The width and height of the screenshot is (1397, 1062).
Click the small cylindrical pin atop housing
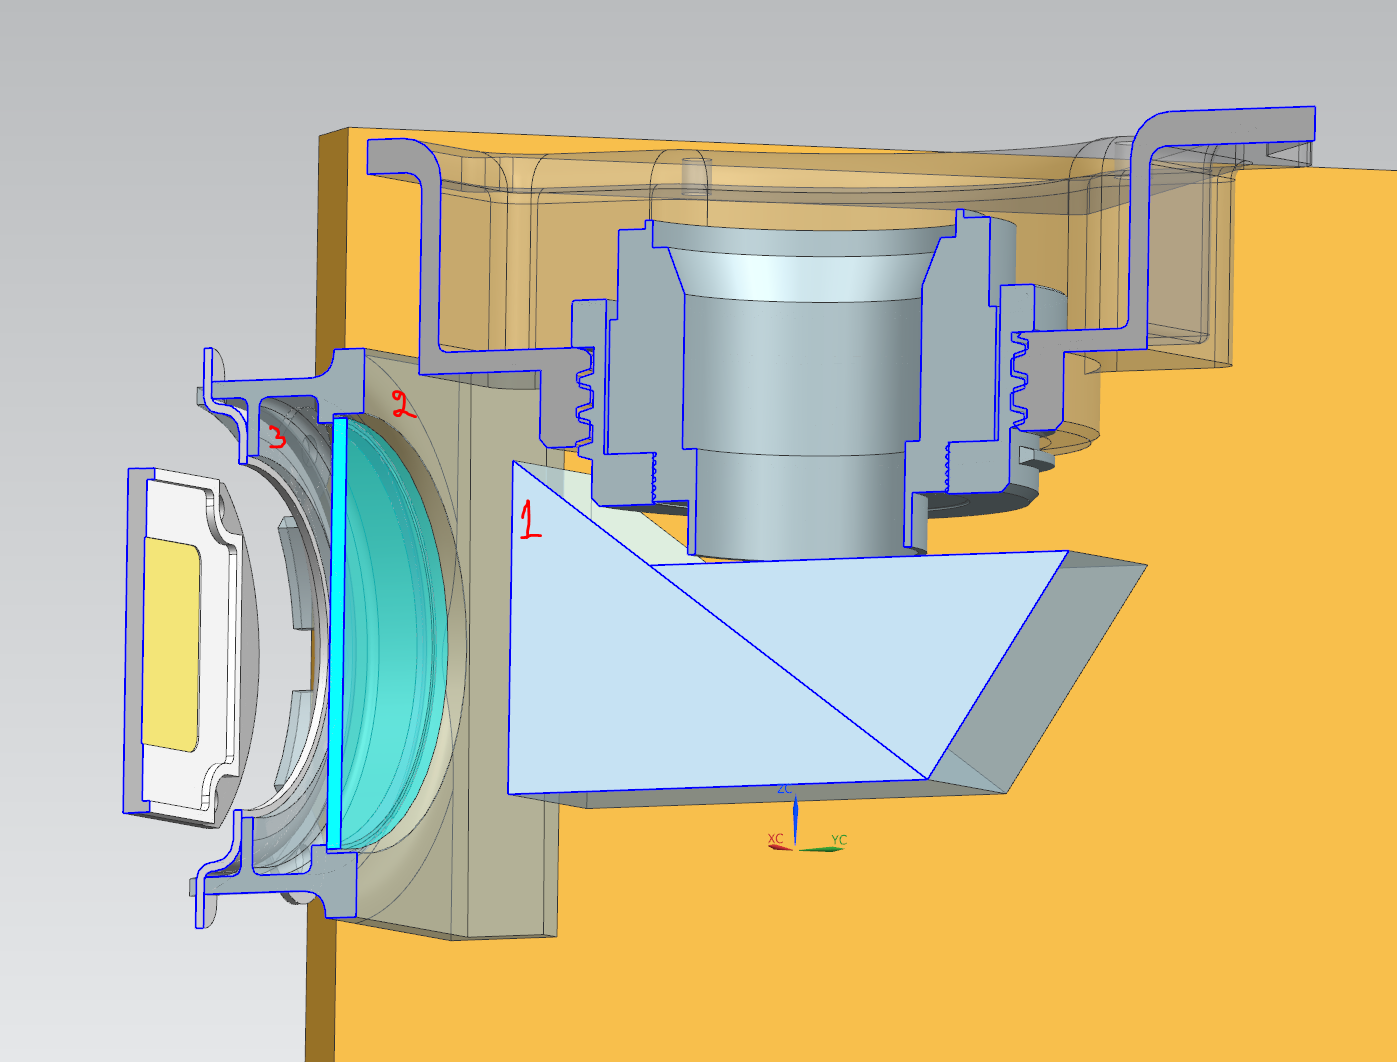(695, 175)
